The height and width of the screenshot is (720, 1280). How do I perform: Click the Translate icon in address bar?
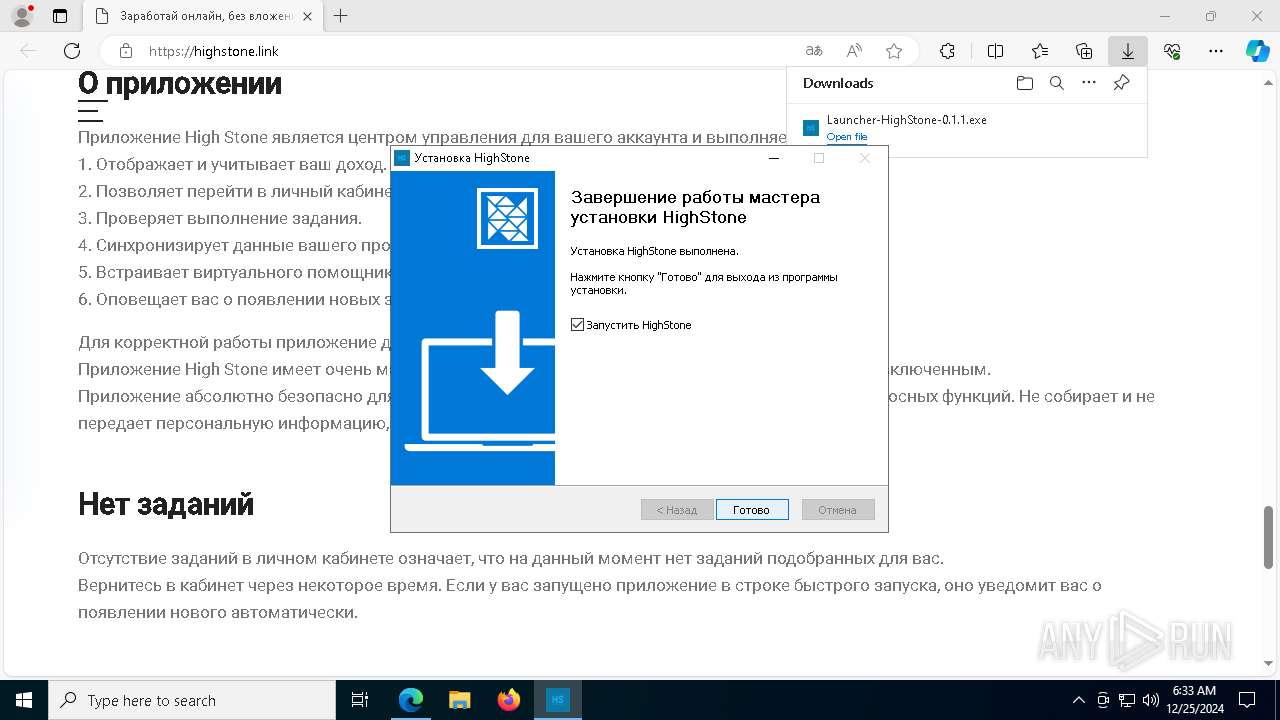tap(814, 51)
